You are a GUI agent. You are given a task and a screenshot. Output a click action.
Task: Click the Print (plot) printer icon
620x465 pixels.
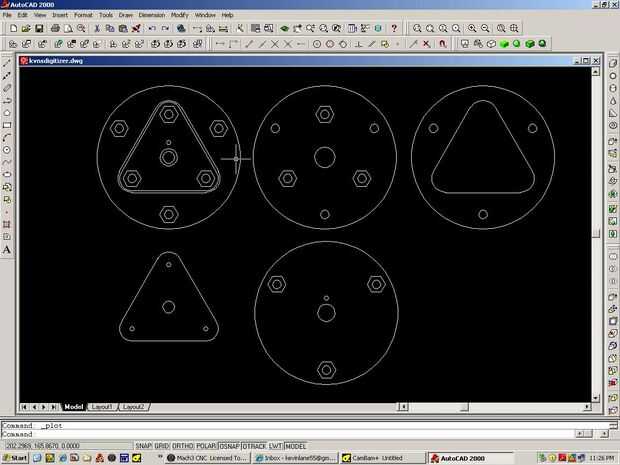coord(55,28)
